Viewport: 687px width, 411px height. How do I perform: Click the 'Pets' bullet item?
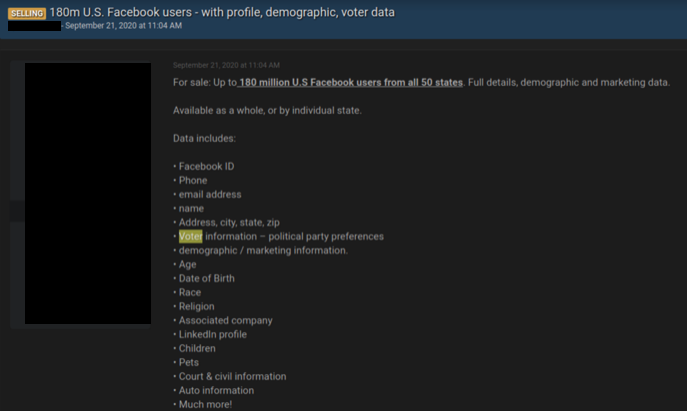pyautogui.click(x=189, y=363)
